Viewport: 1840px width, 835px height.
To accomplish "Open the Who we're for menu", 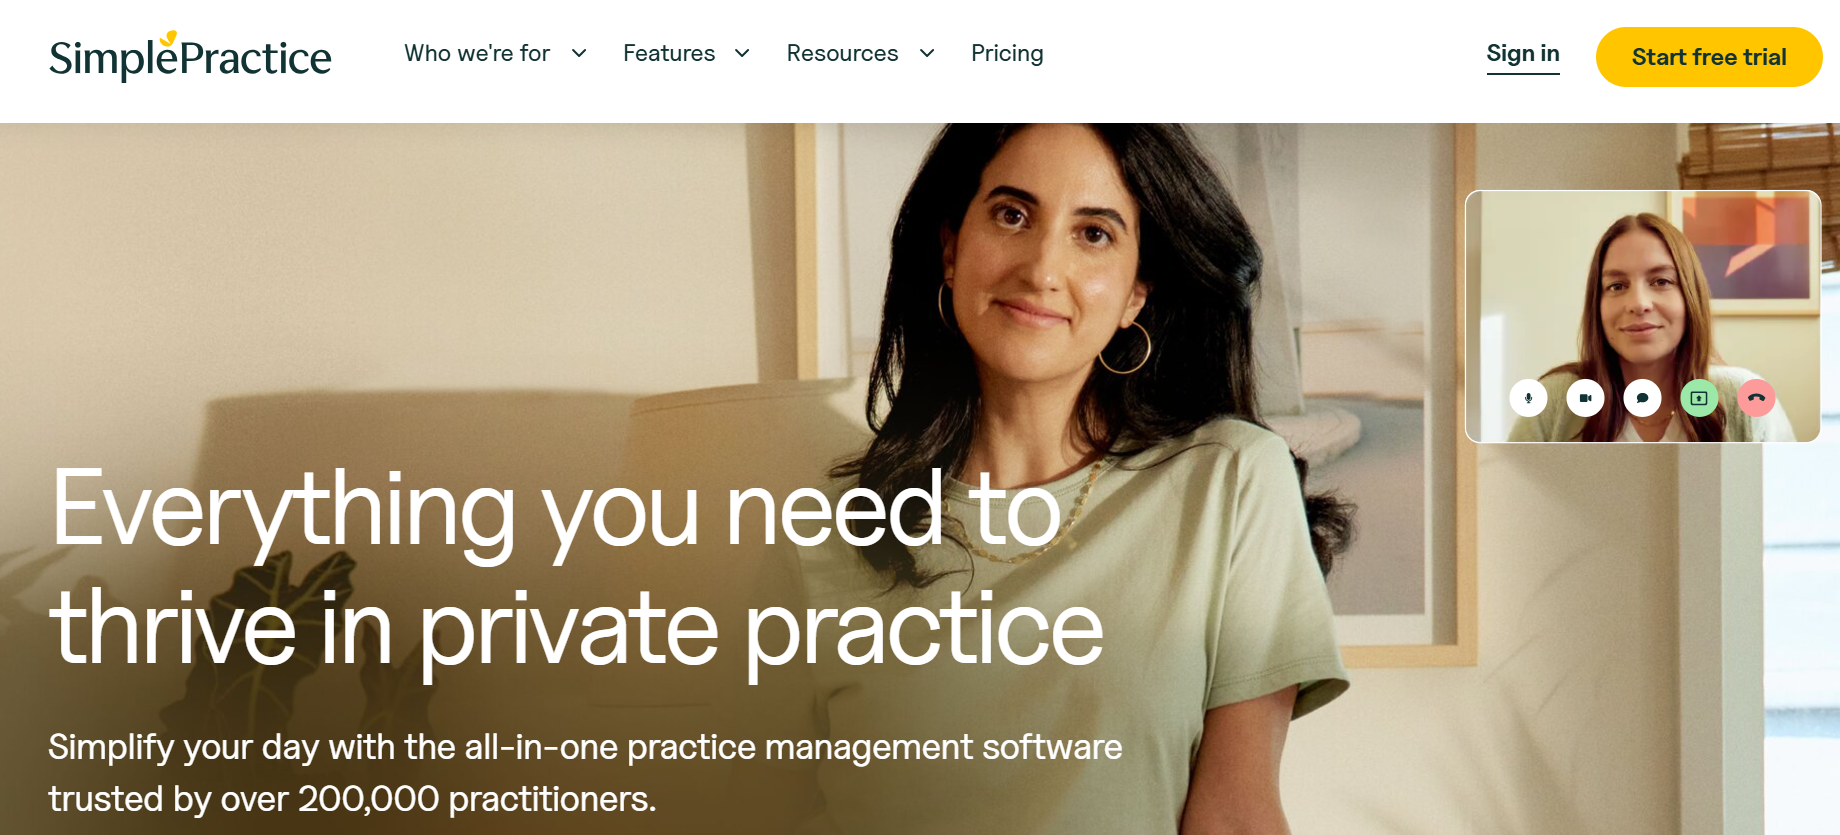I will pos(477,53).
